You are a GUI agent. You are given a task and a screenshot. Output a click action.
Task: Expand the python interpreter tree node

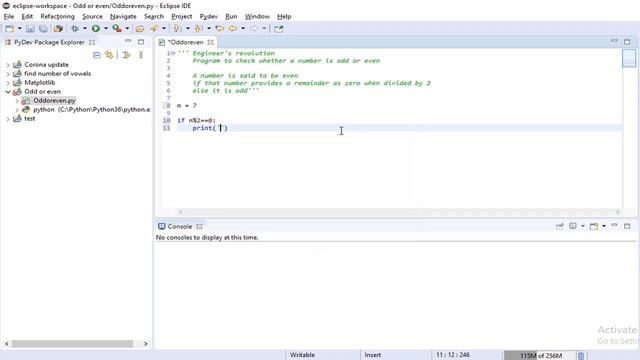point(17,110)
